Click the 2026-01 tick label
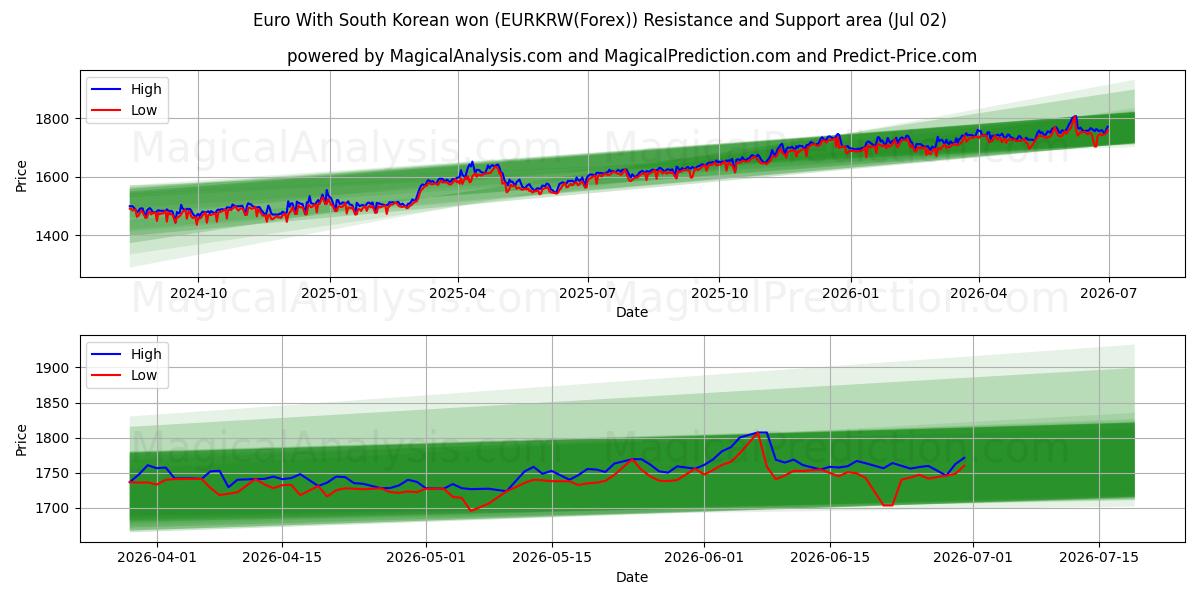1200x600 pixels. tap(851, 293)
